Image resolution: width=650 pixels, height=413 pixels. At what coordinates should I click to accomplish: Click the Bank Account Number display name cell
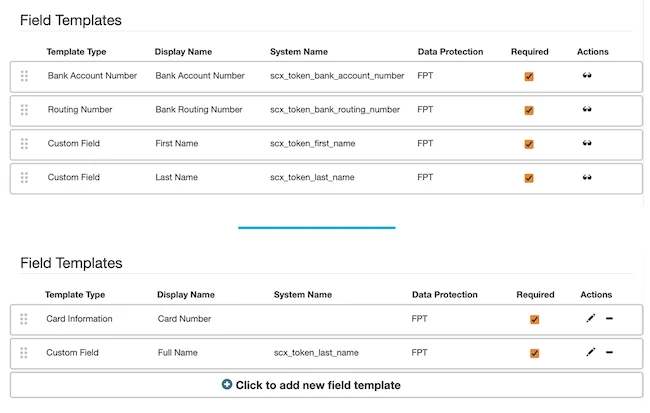tap(200, 76)
